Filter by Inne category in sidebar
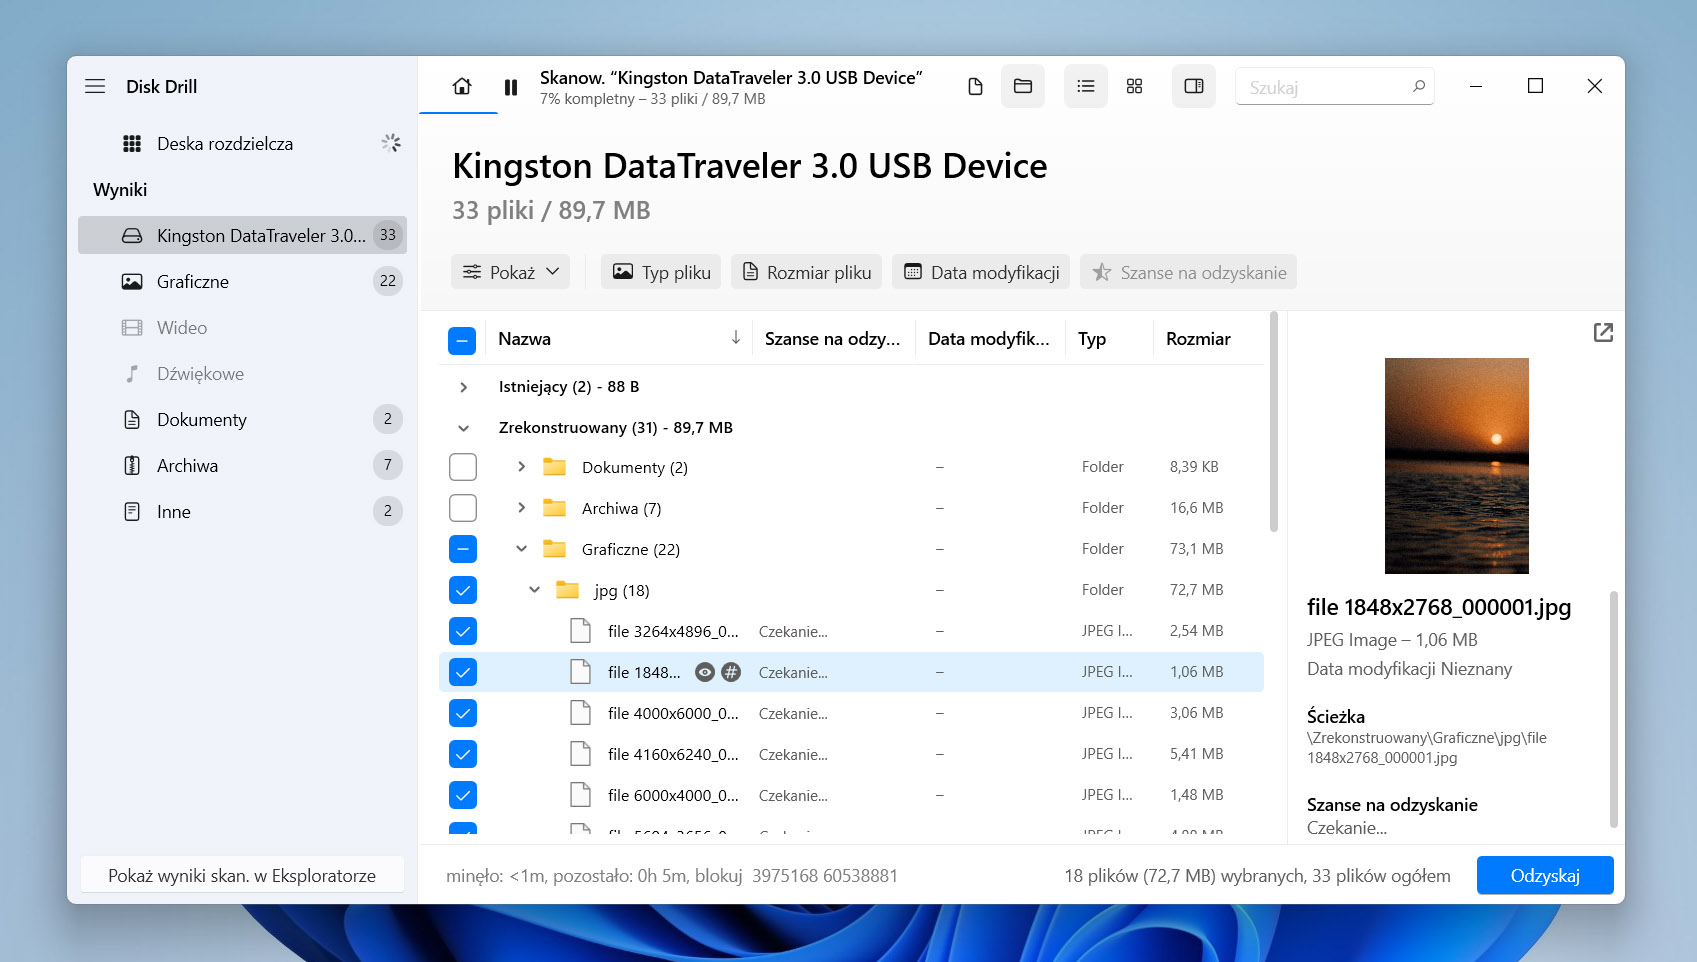Image resolution: width=1697 pixels, height=962 pixels. pyautogui.click(x=242, y=511)
